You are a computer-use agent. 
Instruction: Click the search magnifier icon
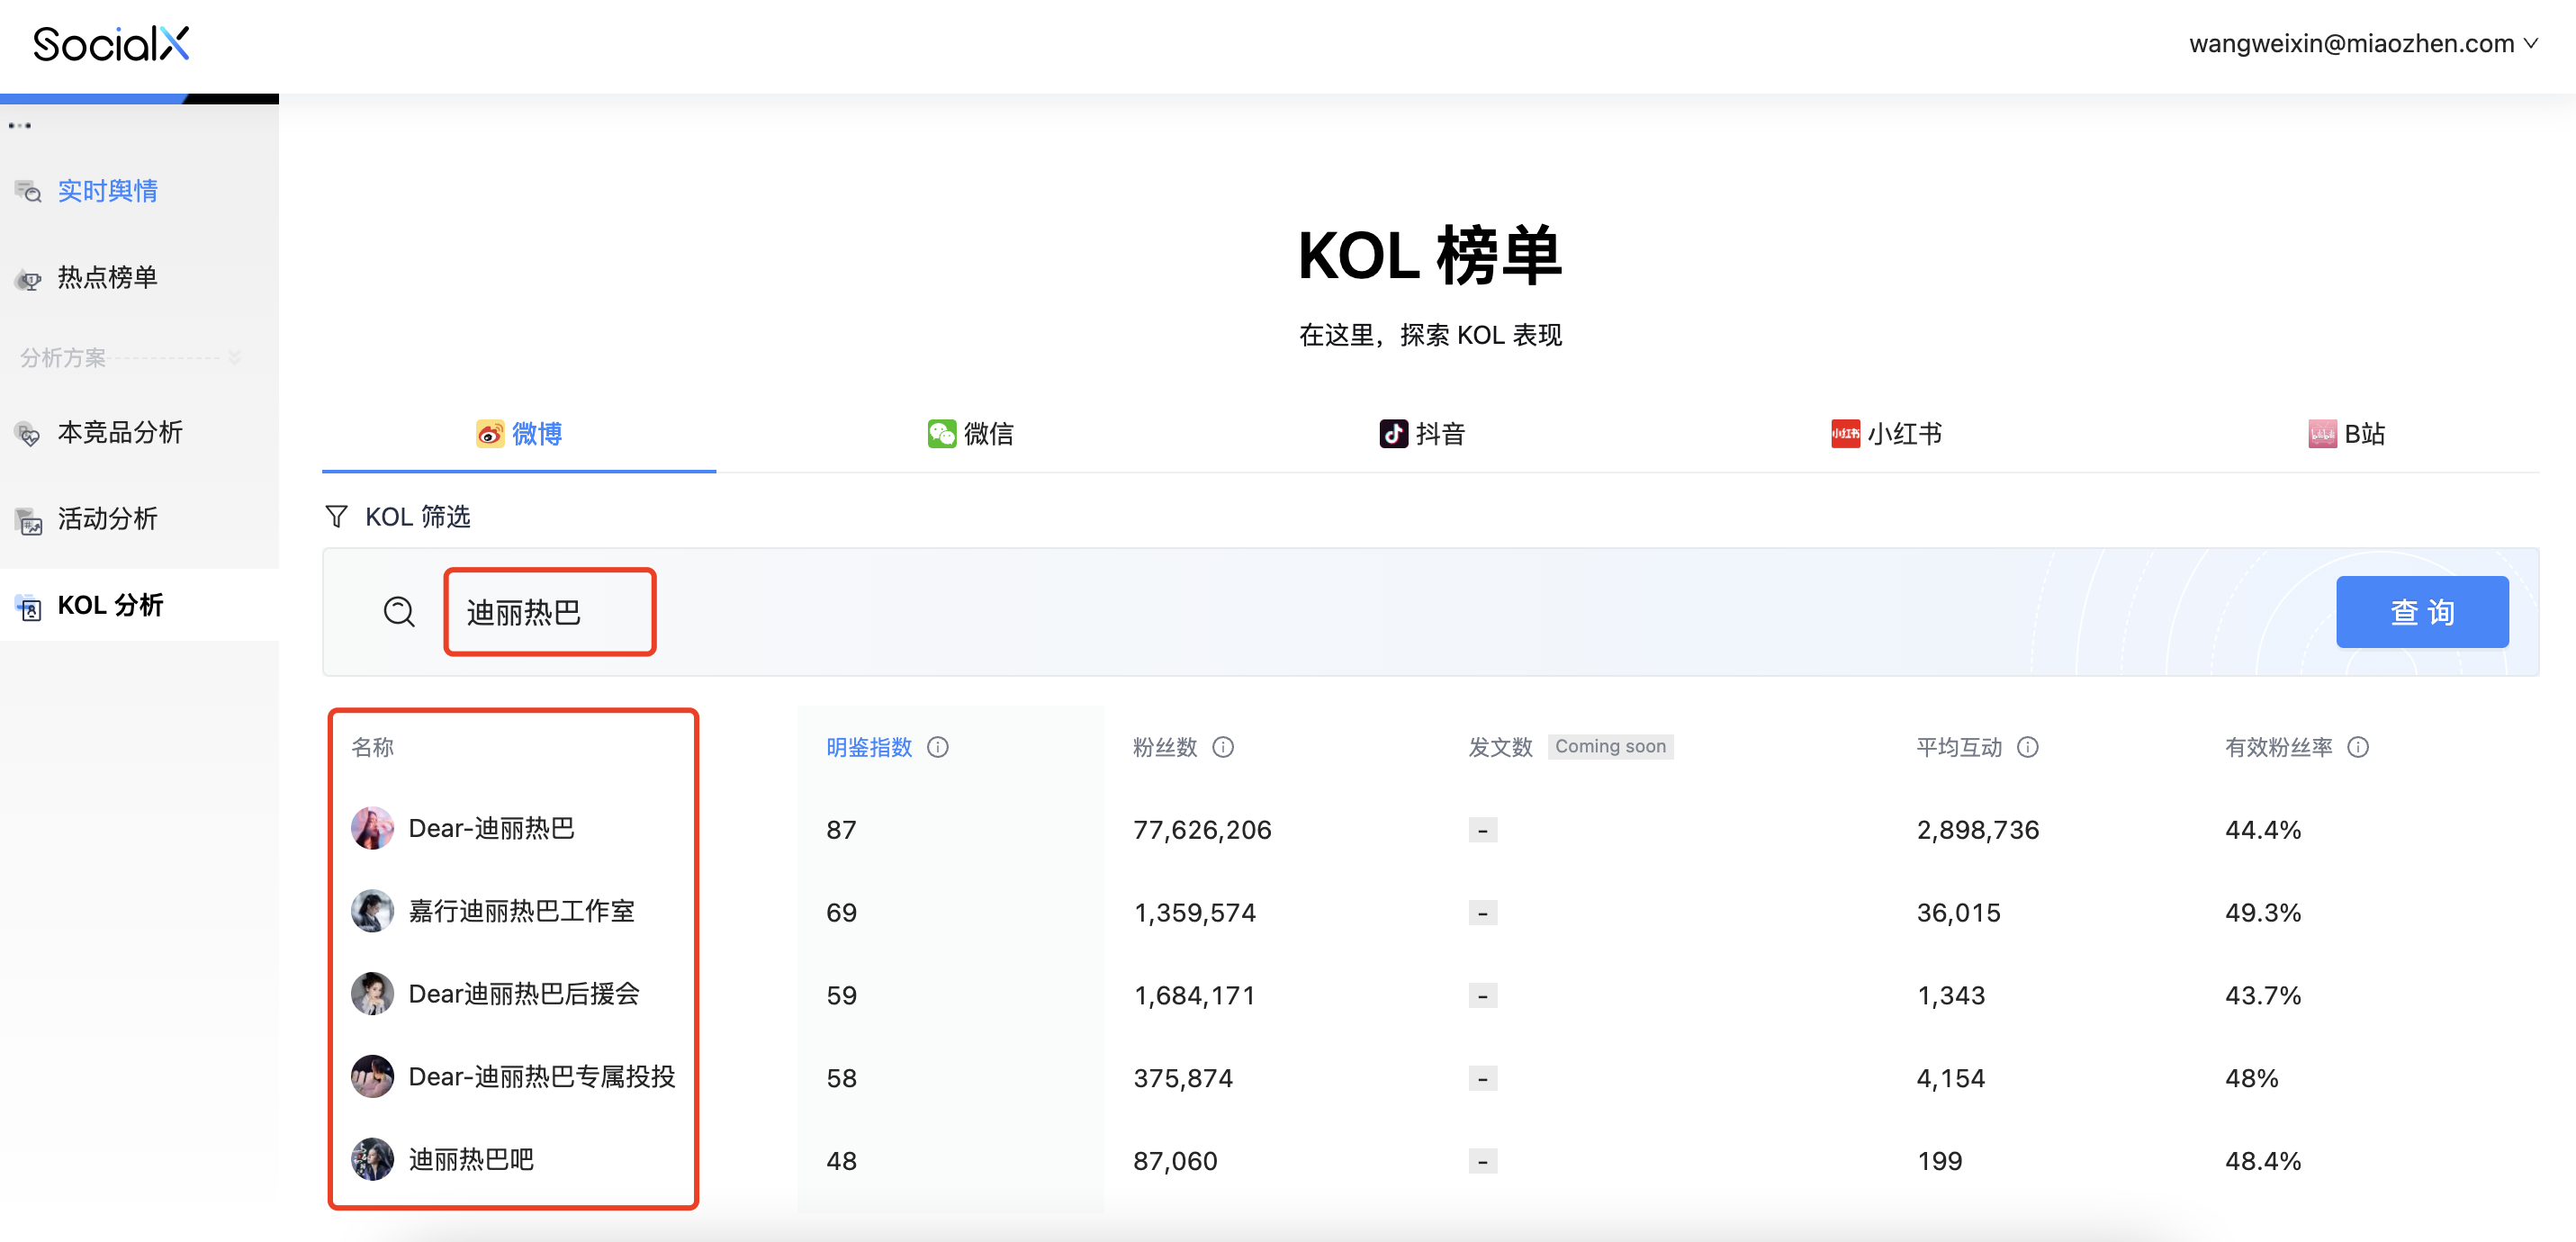[399, 611]
